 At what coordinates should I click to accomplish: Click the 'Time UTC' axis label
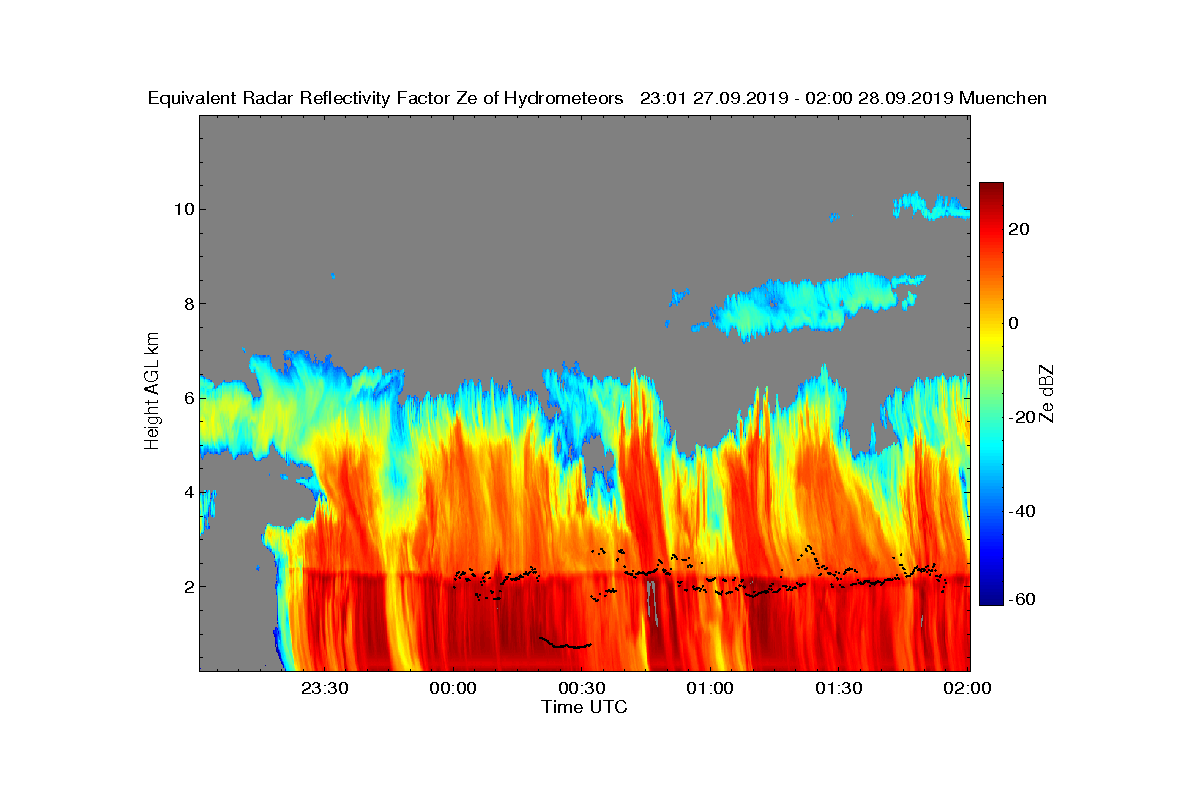(584, 707)
